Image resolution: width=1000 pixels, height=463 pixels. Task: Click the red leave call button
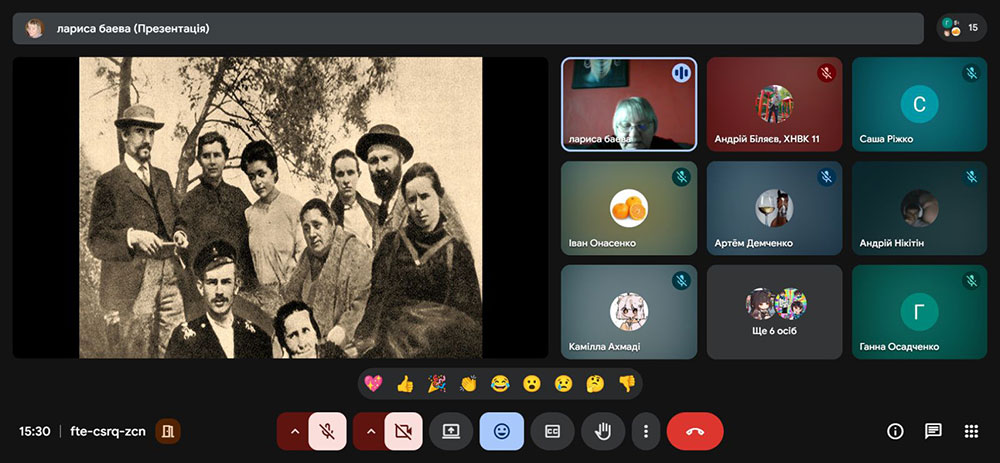694,431
